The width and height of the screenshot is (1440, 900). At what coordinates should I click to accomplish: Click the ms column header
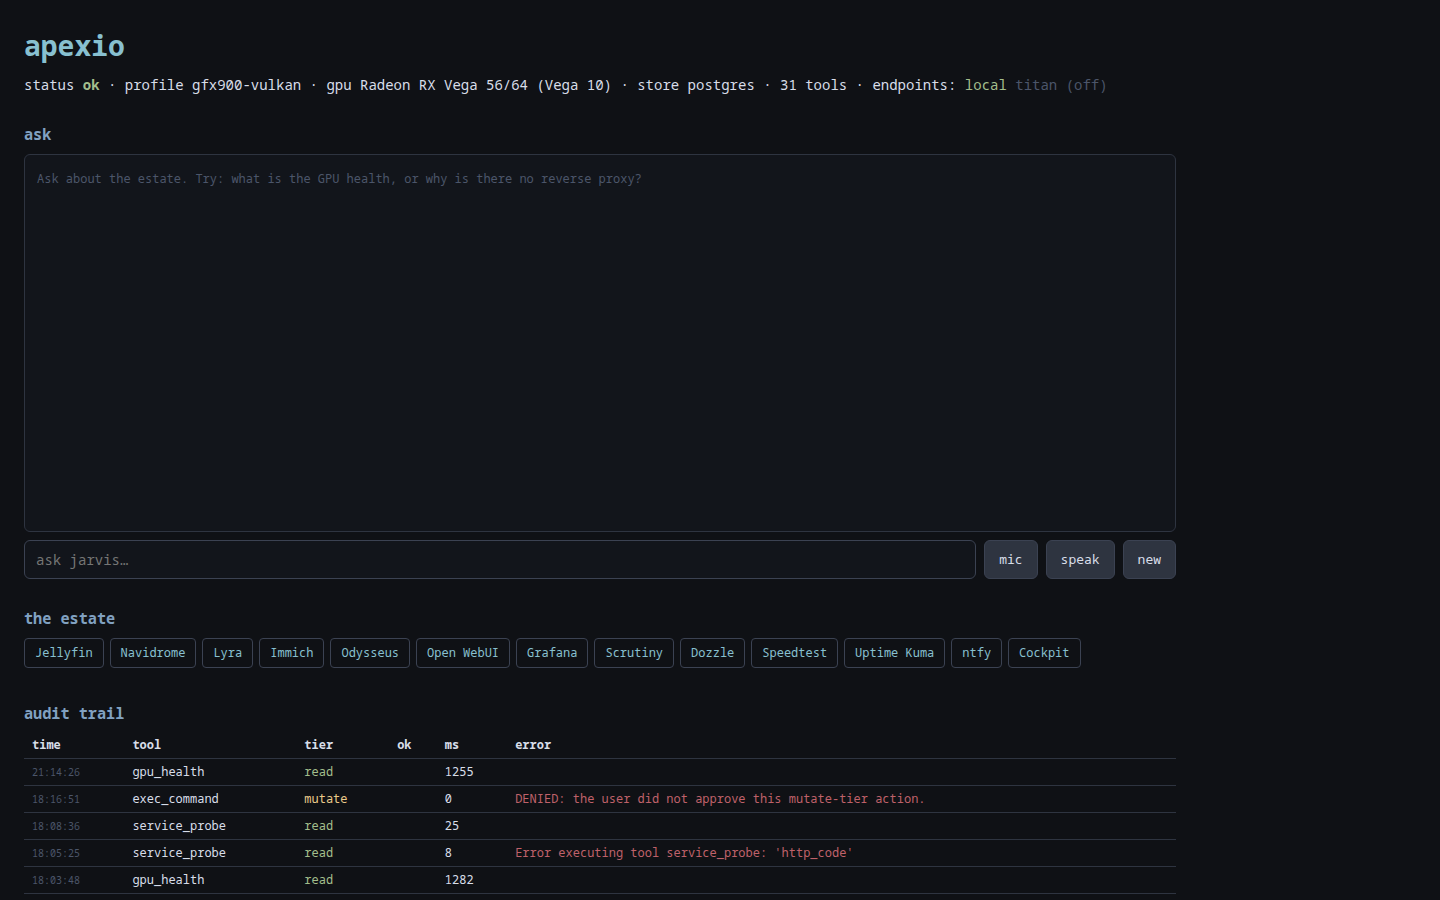click(x=452, y=745)
